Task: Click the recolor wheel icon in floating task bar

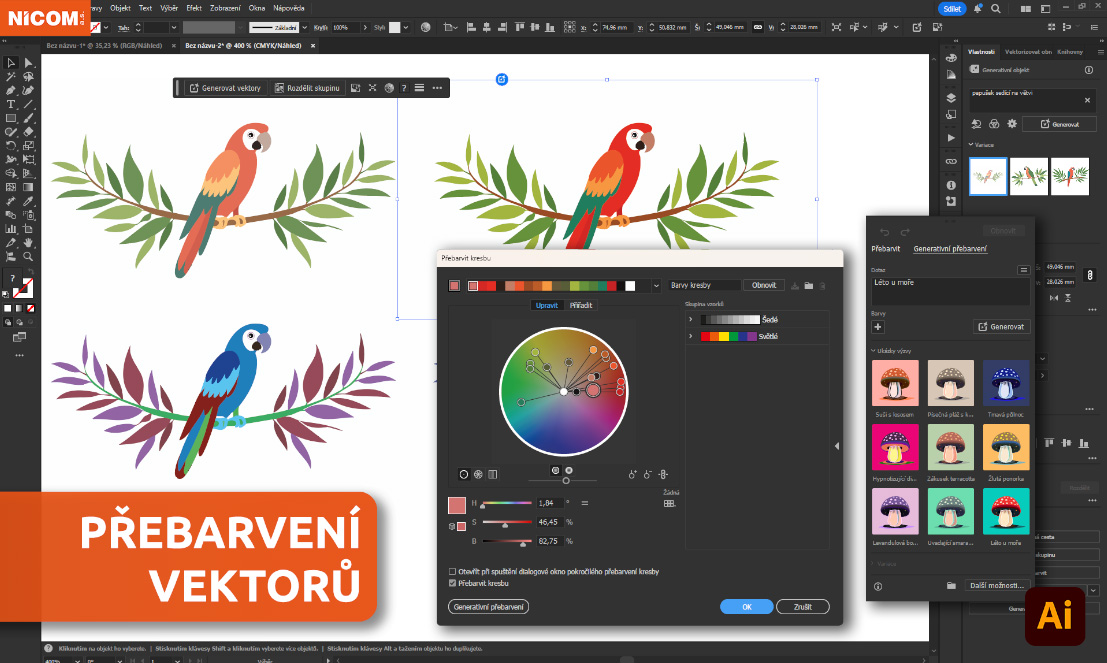Action: (389, 88)
